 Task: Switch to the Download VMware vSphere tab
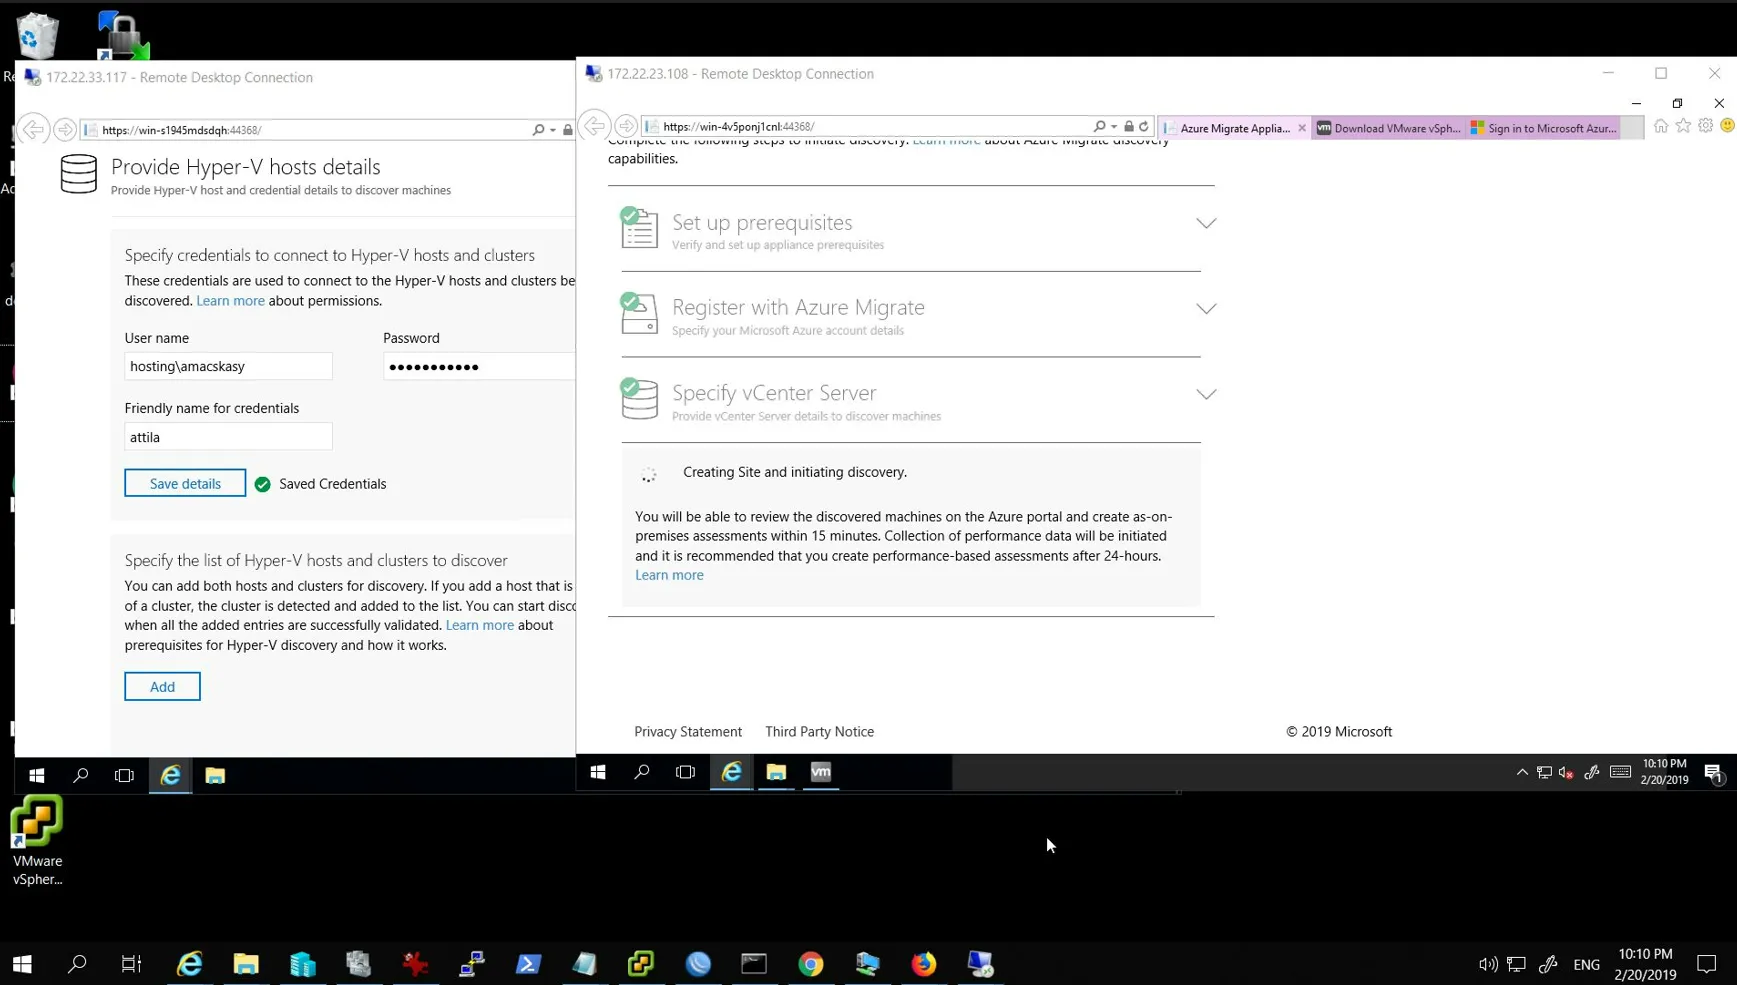coord(1388,128)
